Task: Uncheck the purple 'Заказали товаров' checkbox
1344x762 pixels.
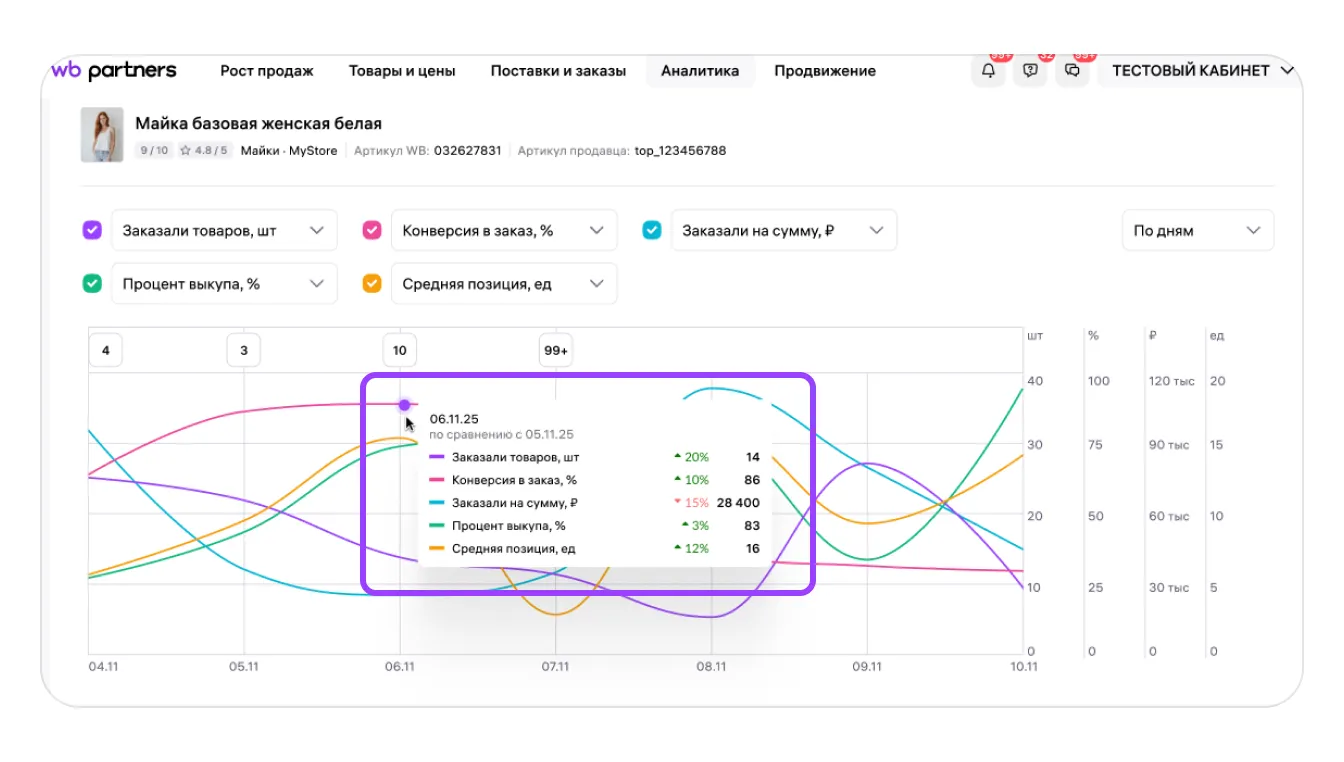Action: pos(92,230)
